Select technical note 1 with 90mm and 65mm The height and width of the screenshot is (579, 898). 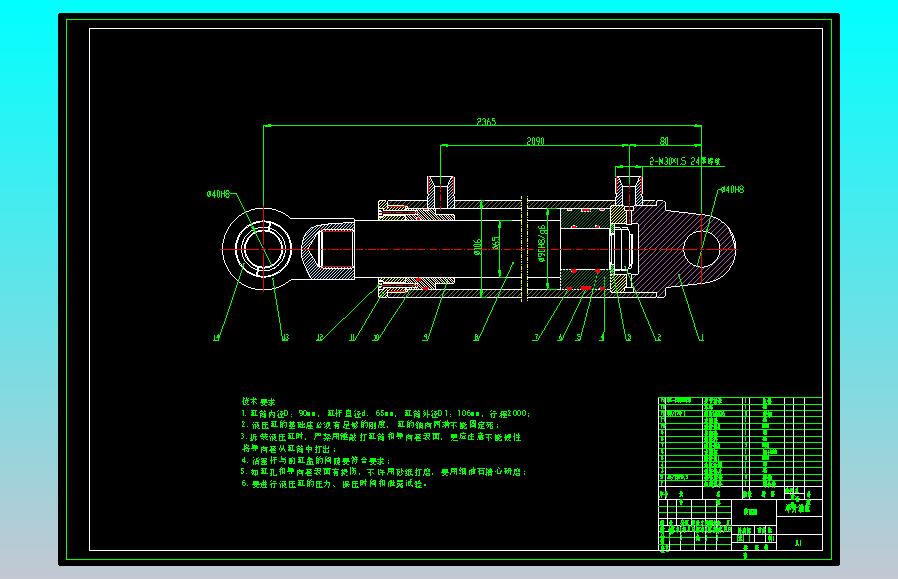(x=385, y=413)
